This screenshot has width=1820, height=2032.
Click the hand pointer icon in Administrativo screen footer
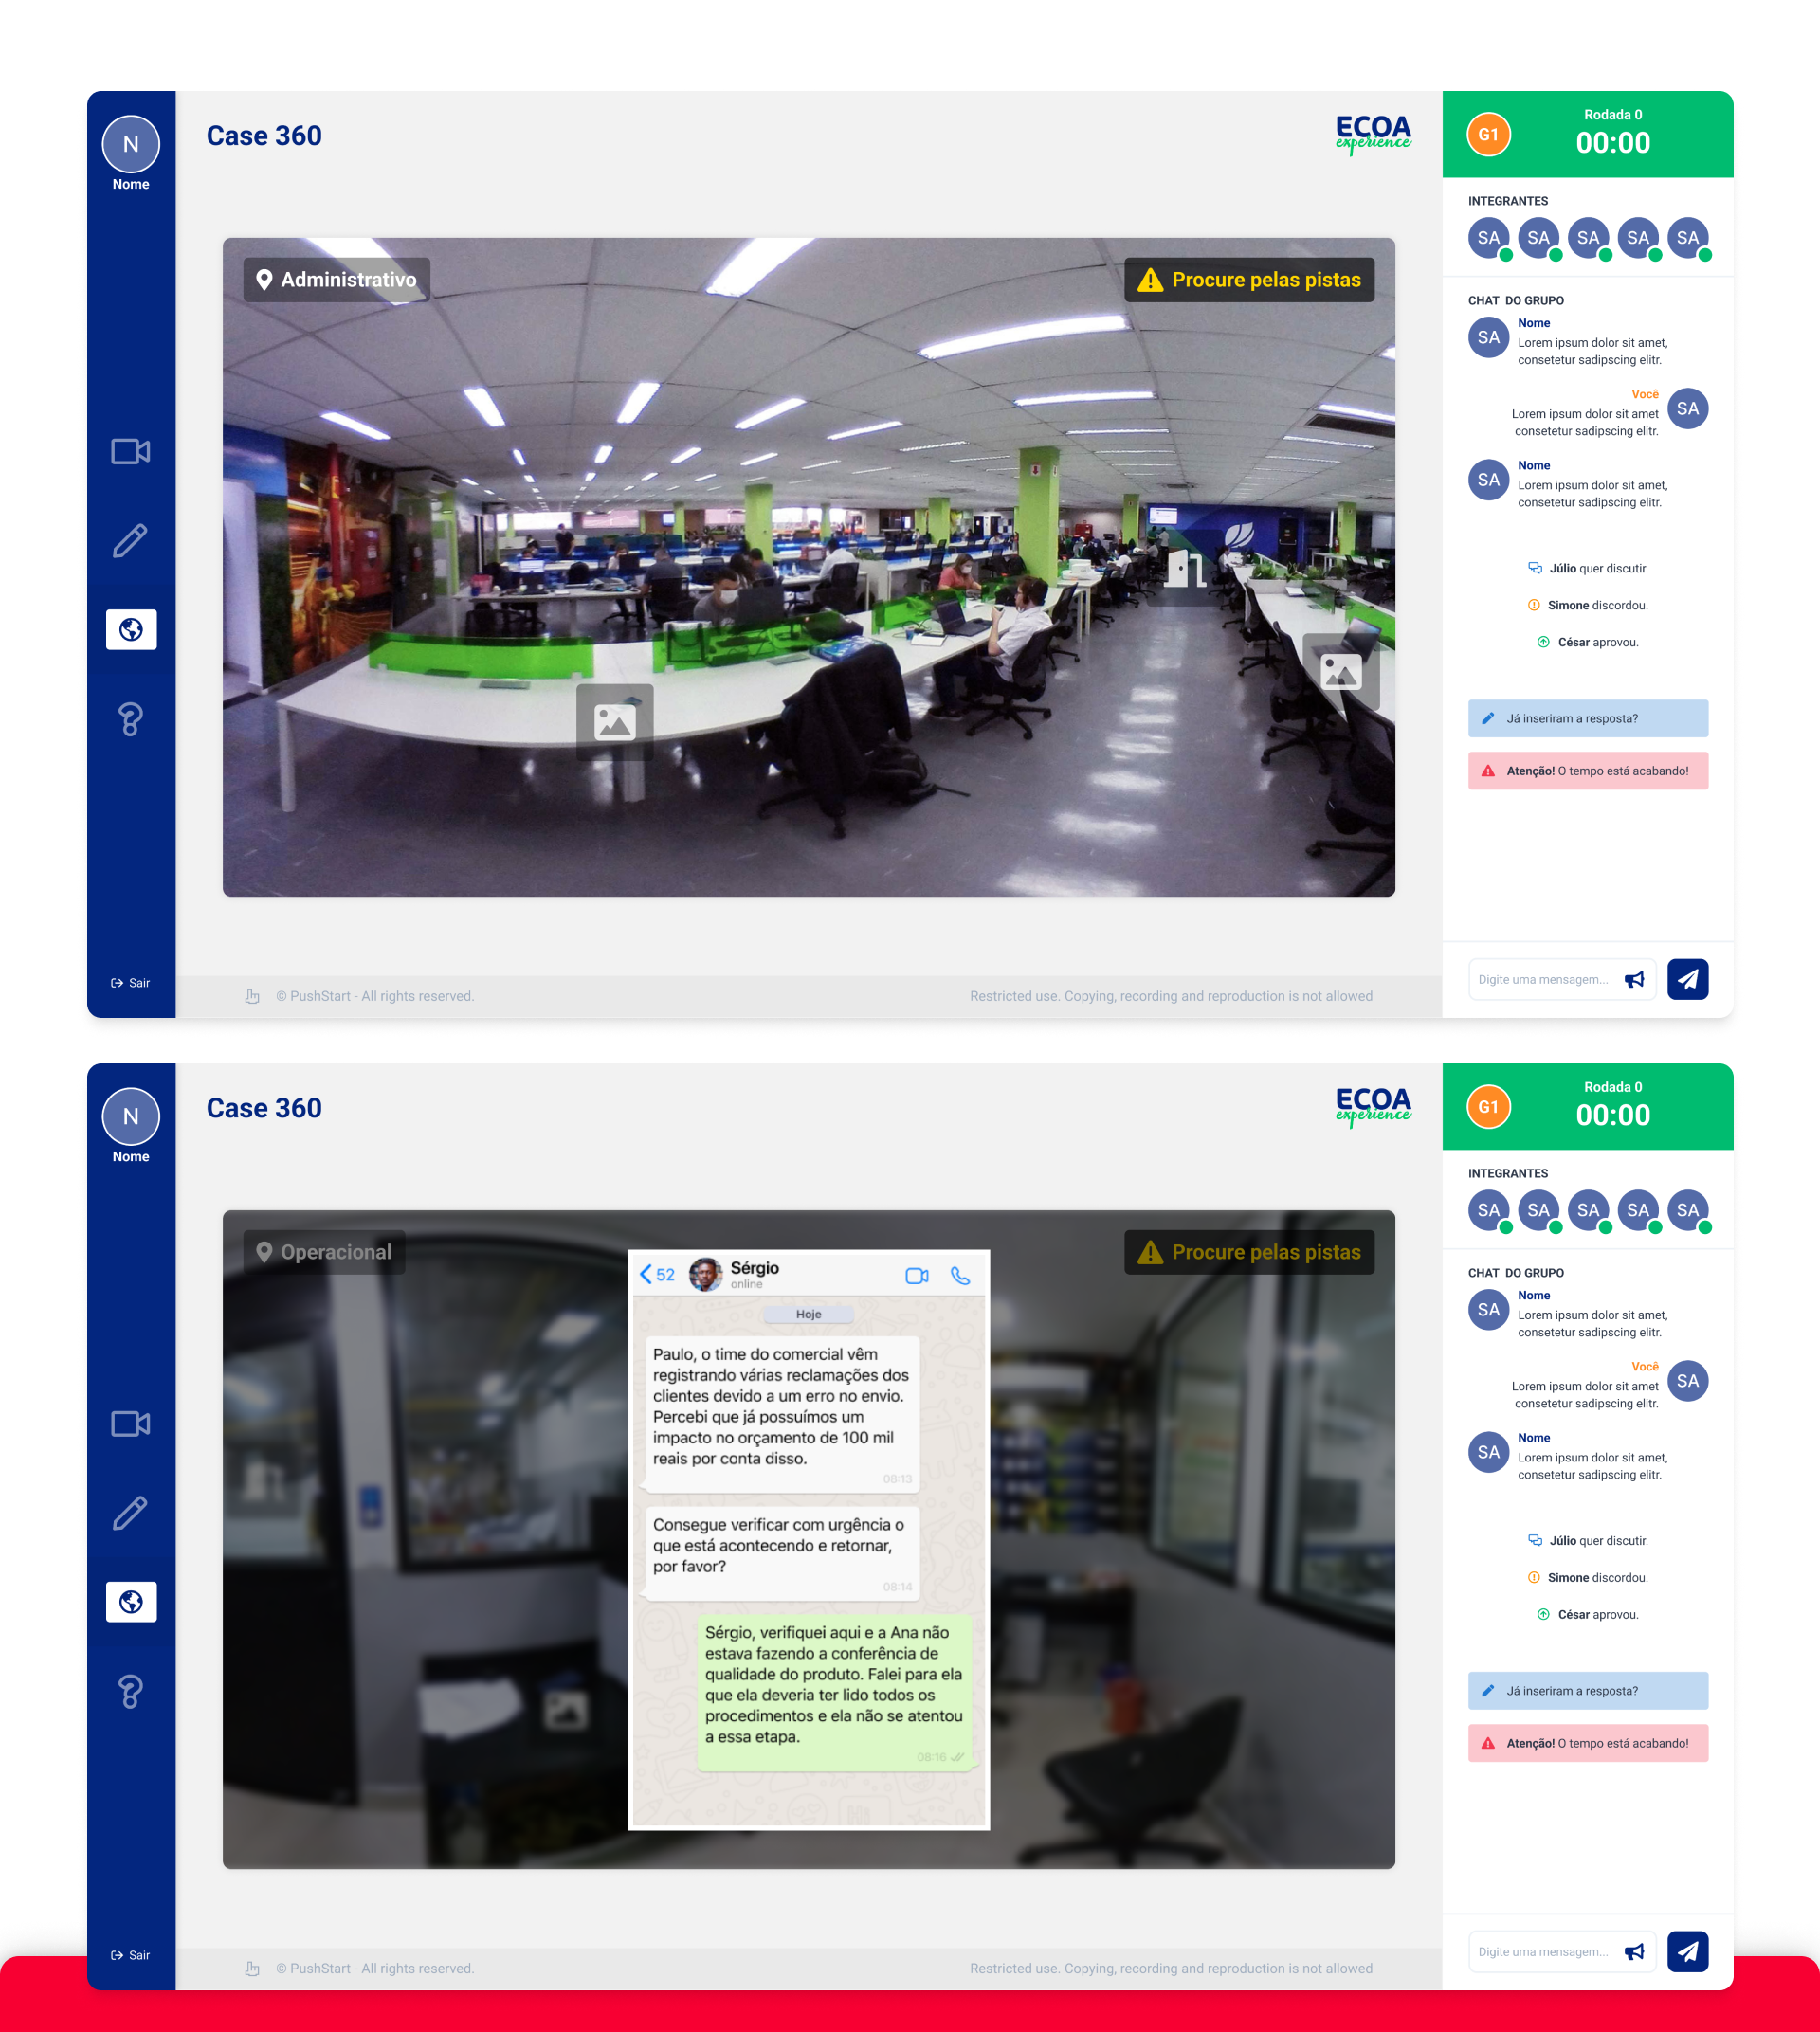(x=252, y=997)
